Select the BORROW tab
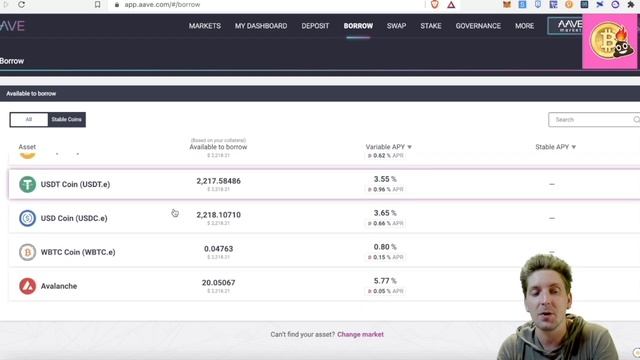The height and width of the screenshot is (360, 640). tap(358, 26)
